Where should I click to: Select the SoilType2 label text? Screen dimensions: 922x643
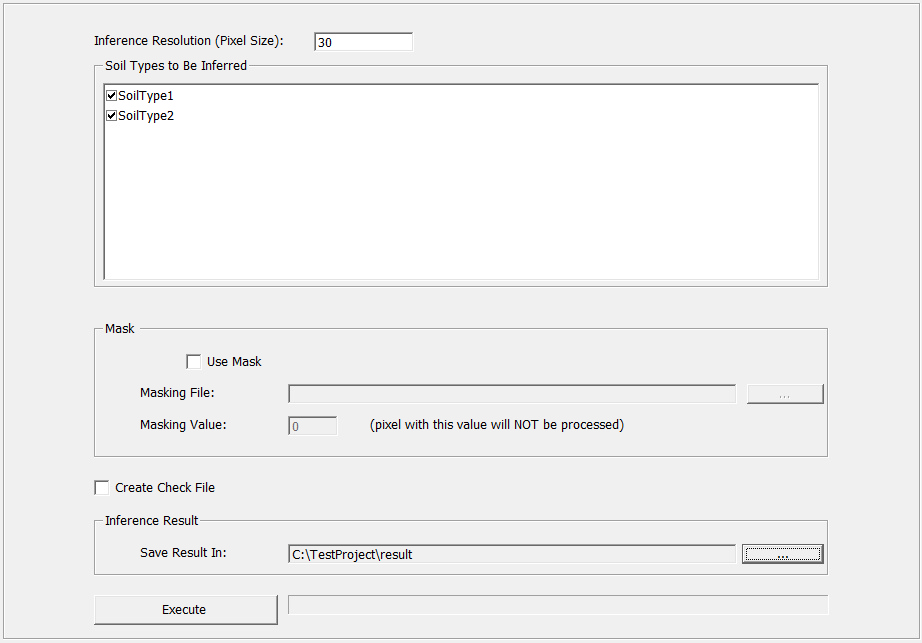tap(146, 116)
